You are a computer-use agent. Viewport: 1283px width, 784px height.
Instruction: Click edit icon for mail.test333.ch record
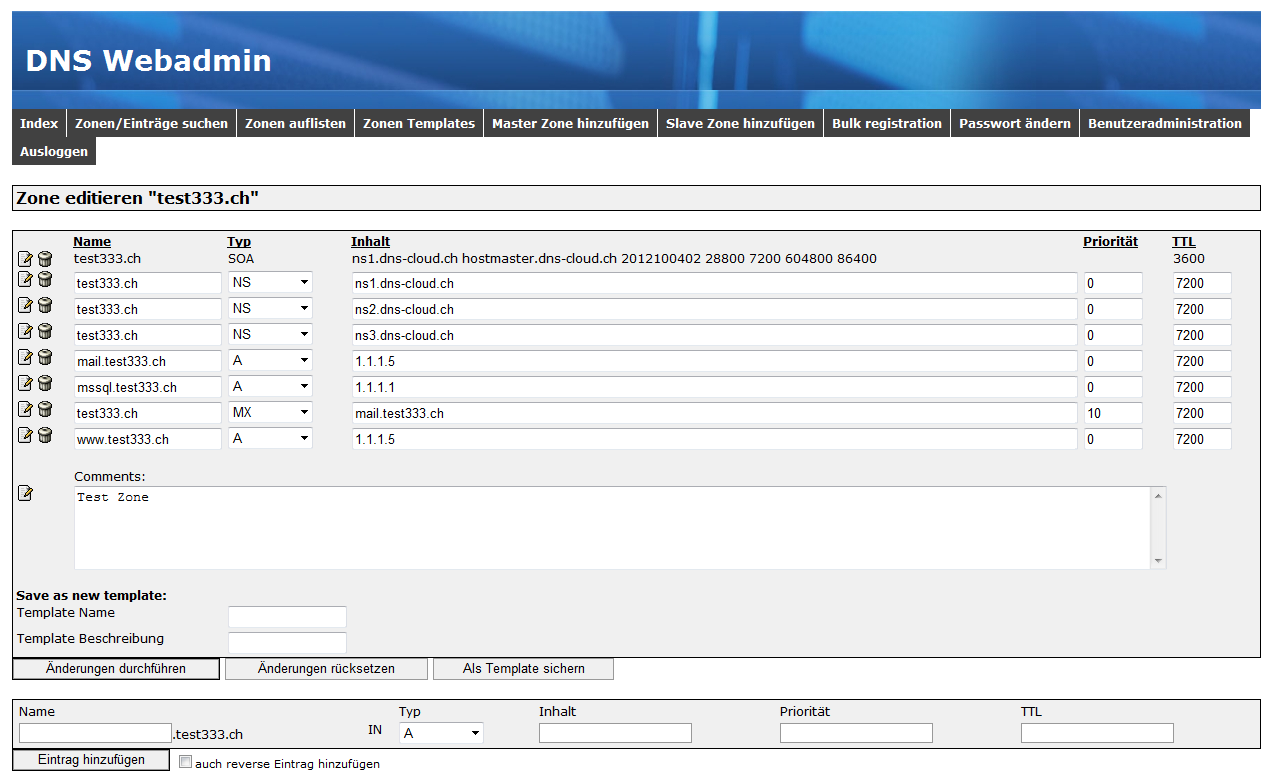(26, 357)
